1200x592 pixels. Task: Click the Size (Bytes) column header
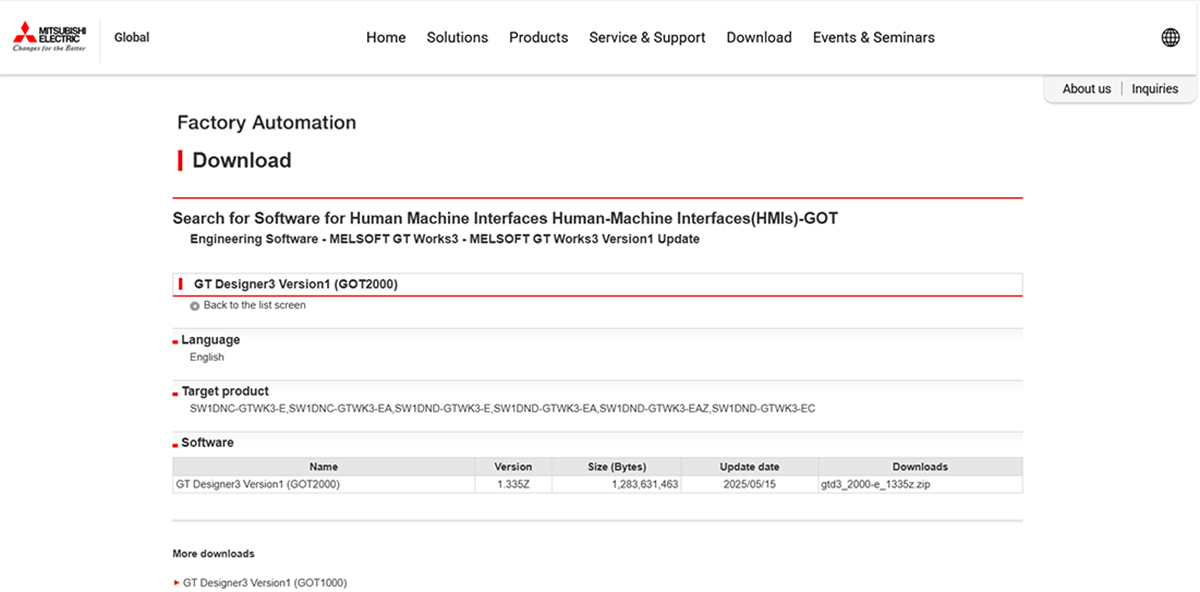click(616, 467)
